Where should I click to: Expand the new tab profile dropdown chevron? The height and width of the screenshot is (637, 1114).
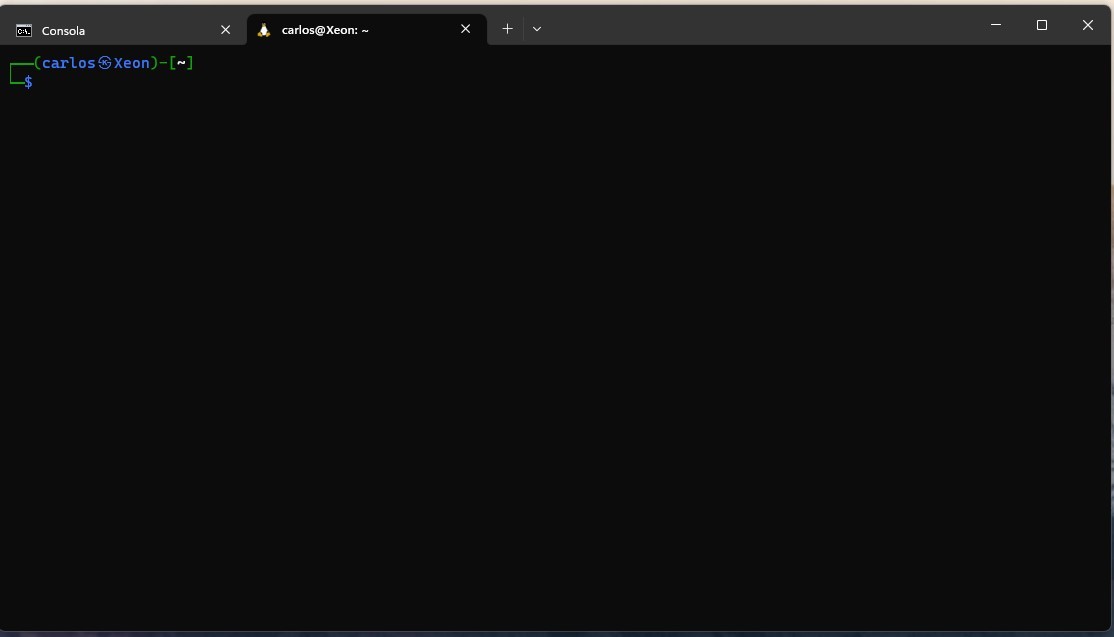point(537,29)
